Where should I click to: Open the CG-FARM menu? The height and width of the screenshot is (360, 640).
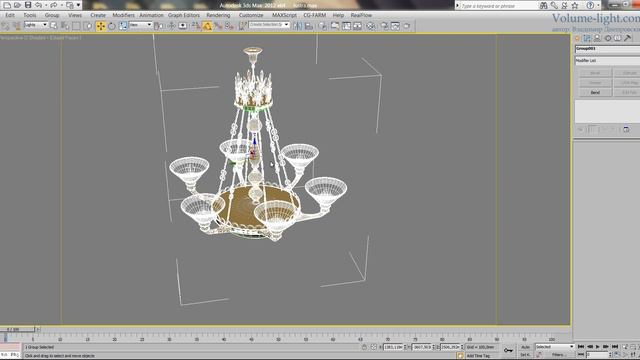click(x=315, y=15)
